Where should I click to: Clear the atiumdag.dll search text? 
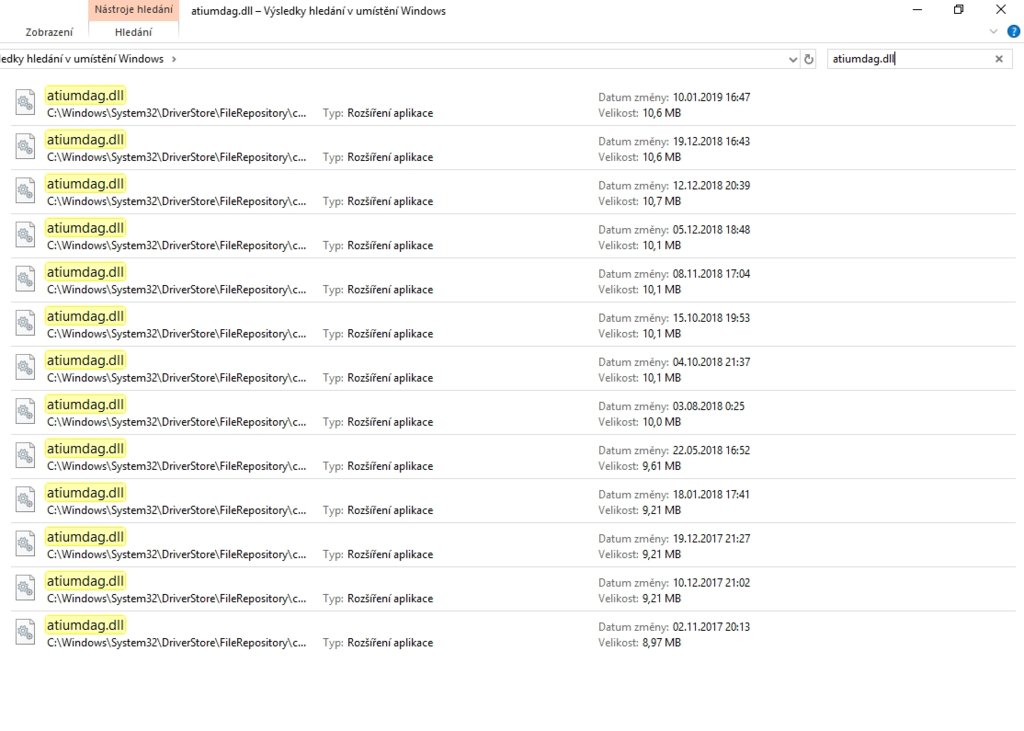click(998, 59)
